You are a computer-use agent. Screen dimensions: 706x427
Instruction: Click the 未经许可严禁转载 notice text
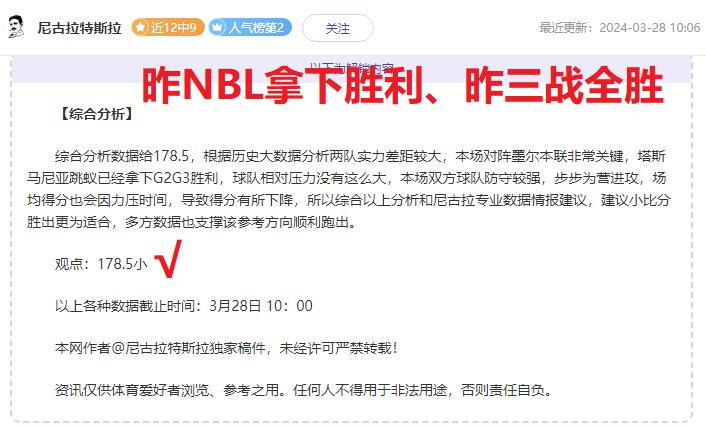338,348
